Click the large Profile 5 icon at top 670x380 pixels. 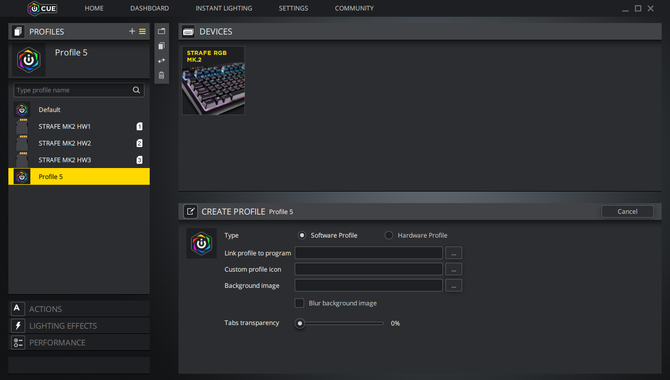tap(29, 60)
